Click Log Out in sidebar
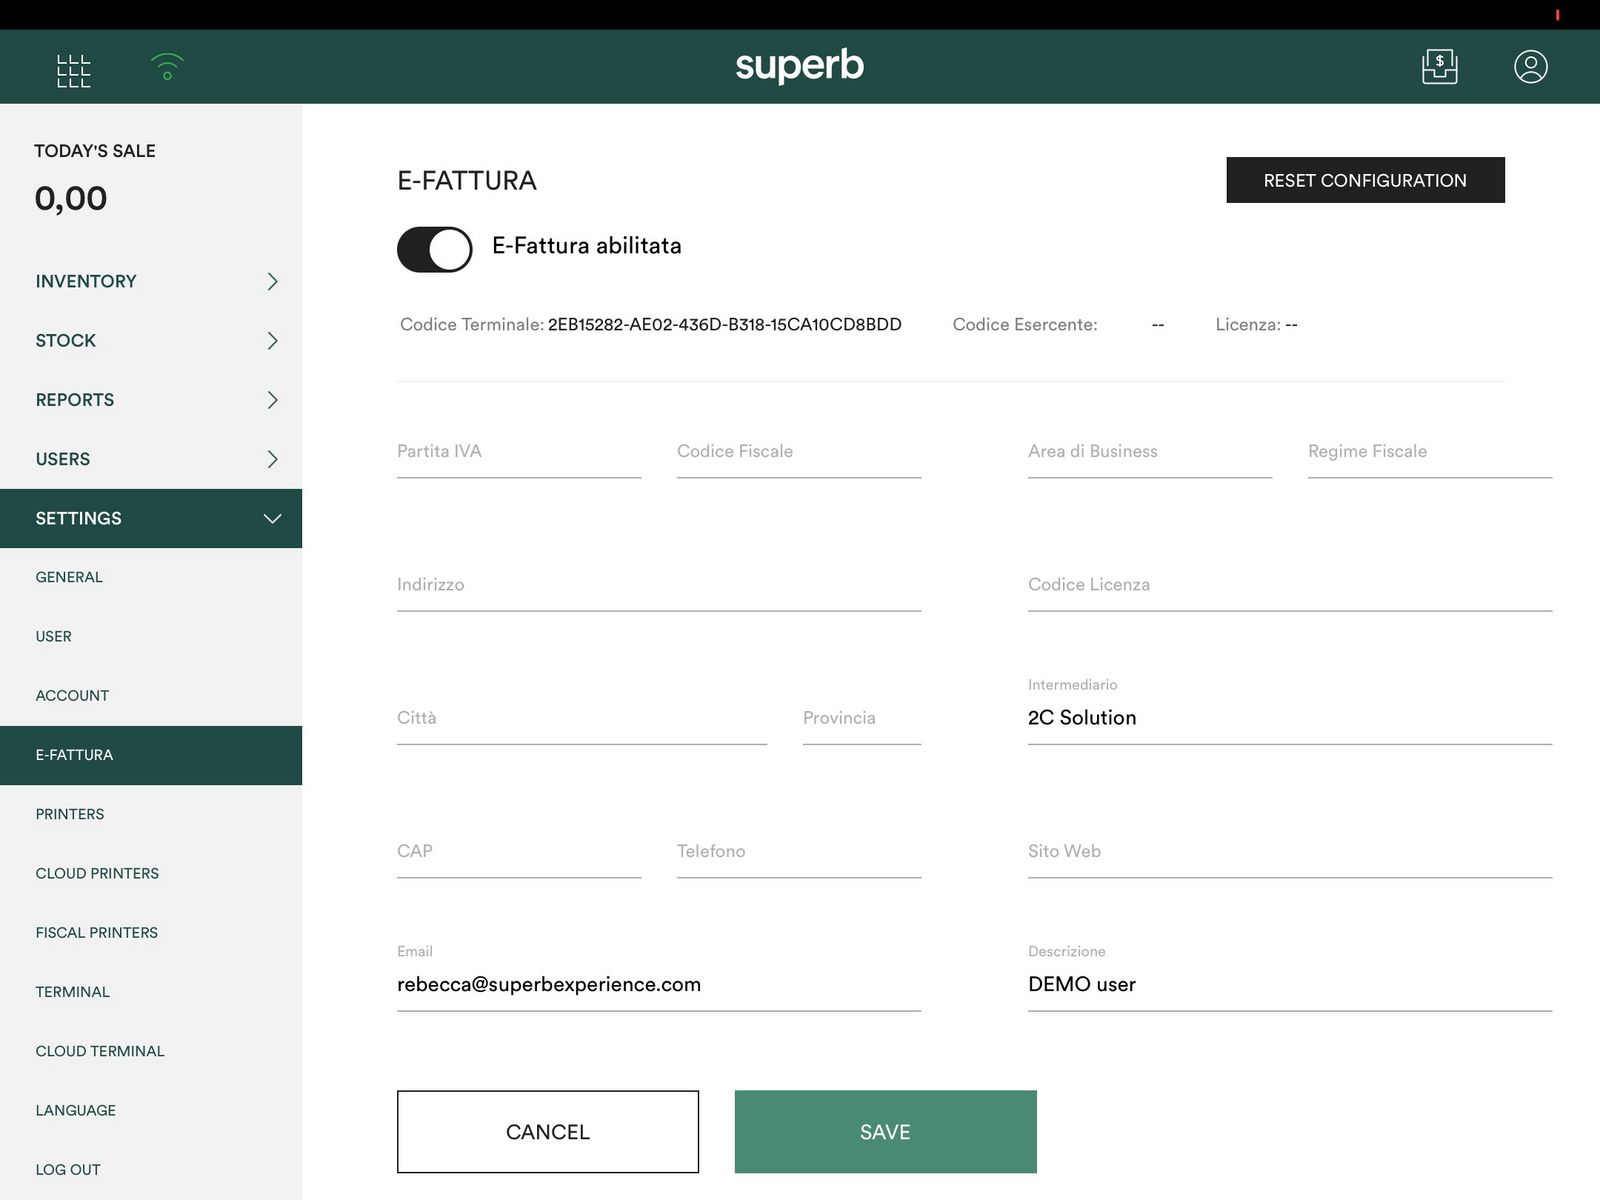Viewport: 1600px width, 1200px height. tap(151, 1169)
